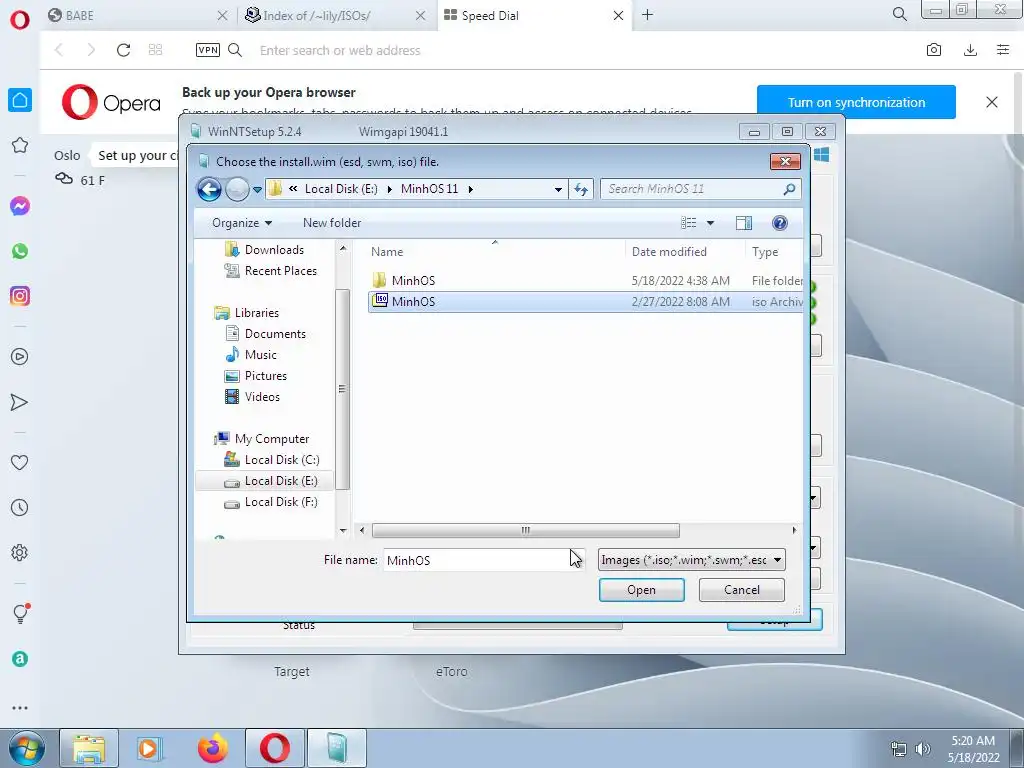Close the BABE tab
Viewport: 1024px width, 768px height.
point(222,15)
